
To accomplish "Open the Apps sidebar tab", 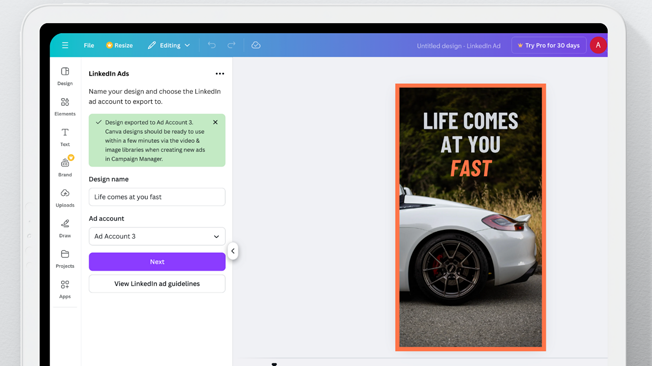I will coord(65,289).
